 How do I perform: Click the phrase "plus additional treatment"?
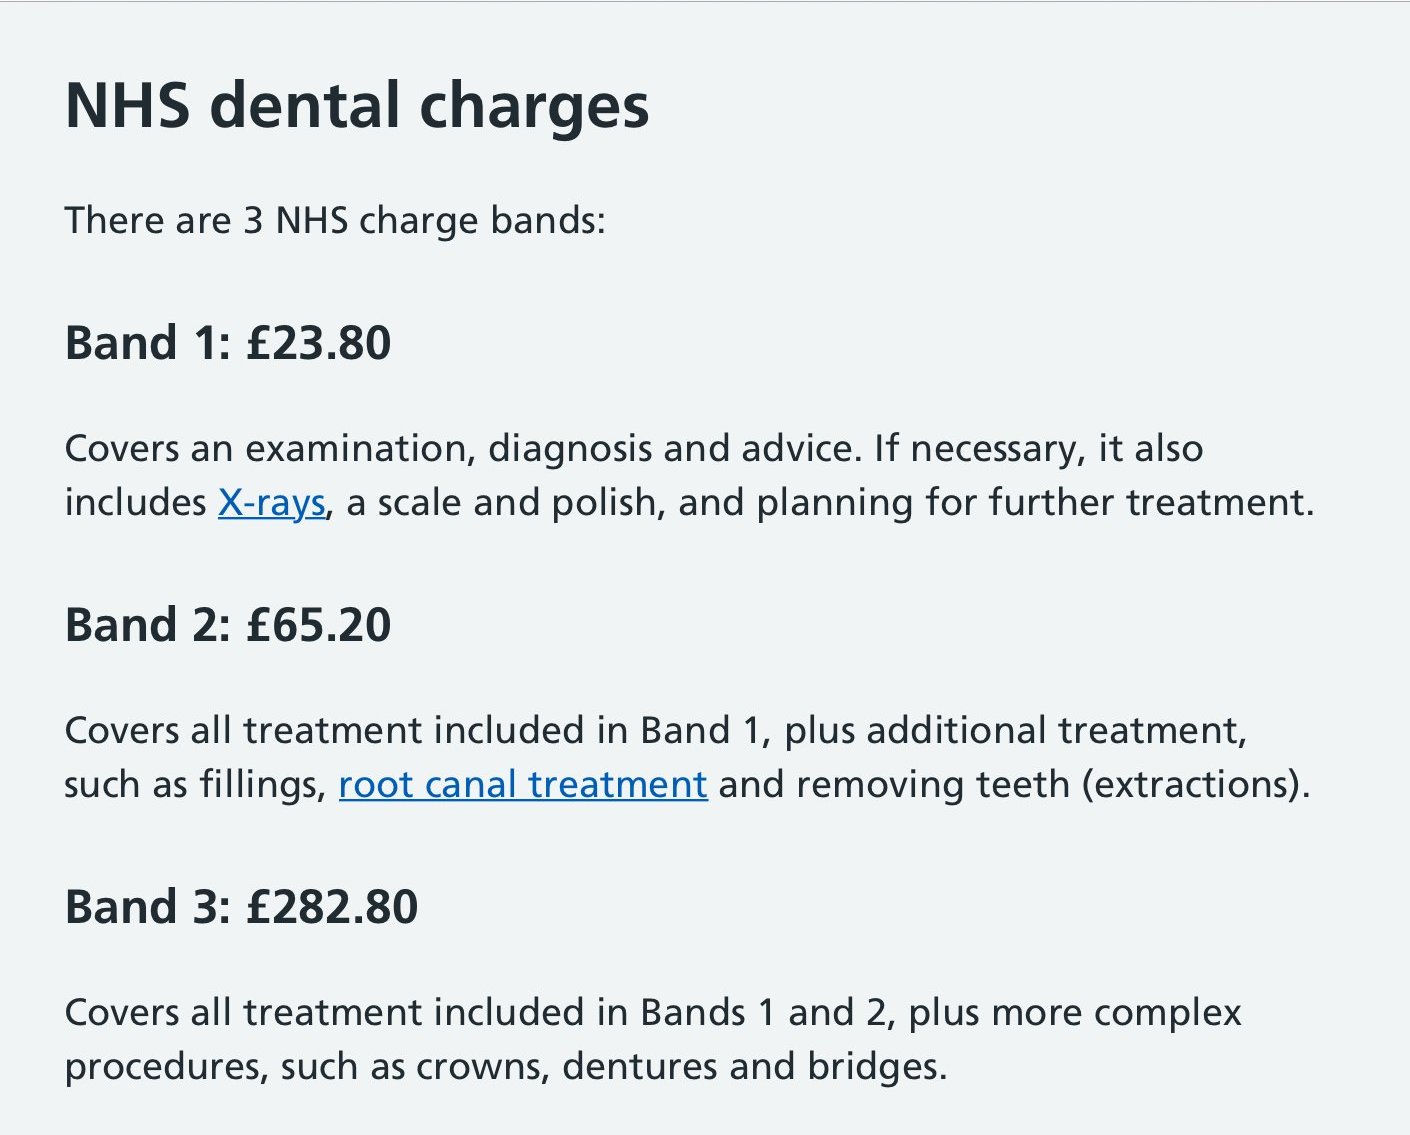[x=1015, y=730]
